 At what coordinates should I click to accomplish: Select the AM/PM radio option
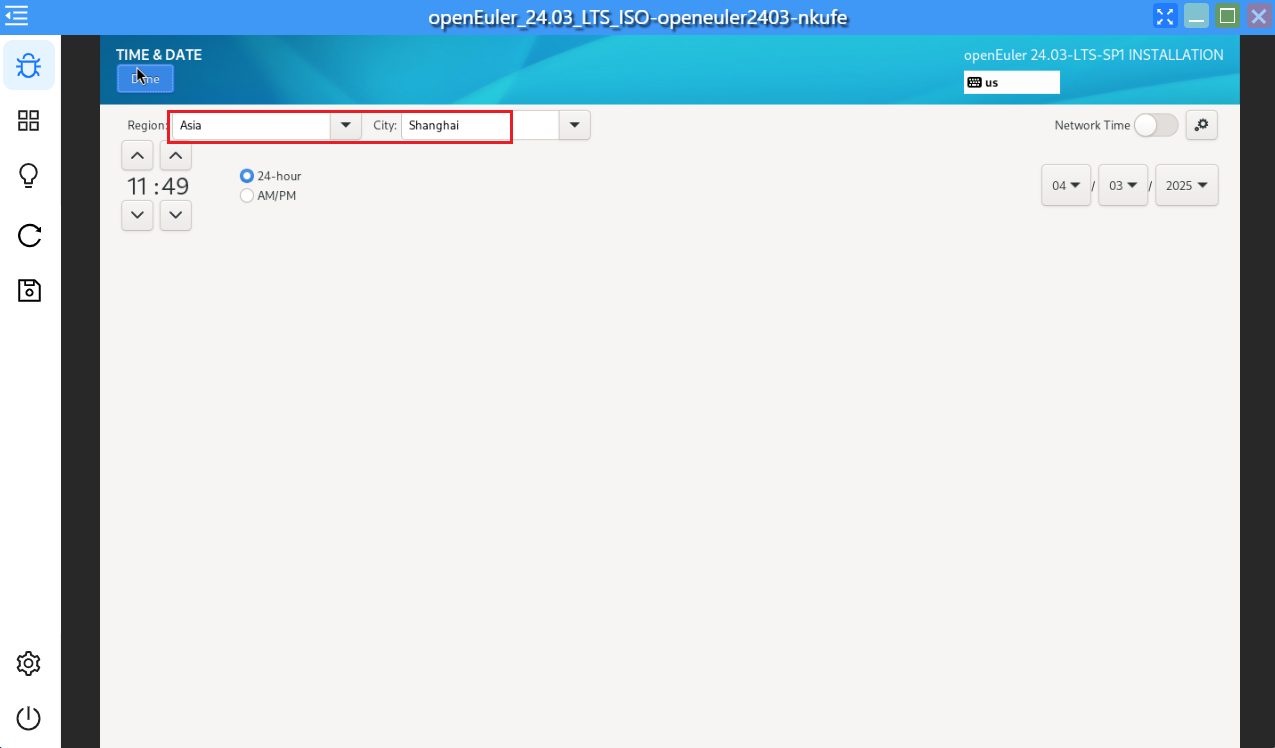(x=247, y=196)
